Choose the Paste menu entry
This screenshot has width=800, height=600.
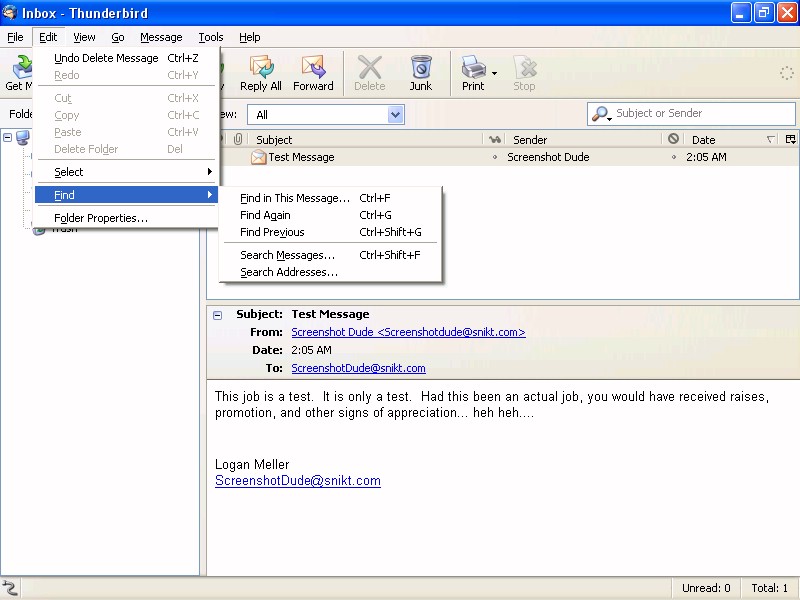coord(128,132)
